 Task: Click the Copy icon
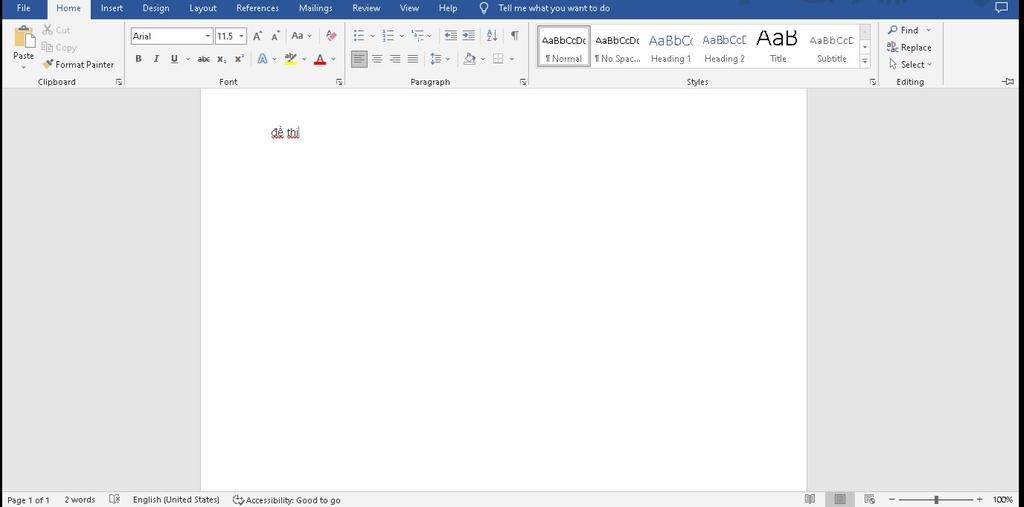[47, 47]
